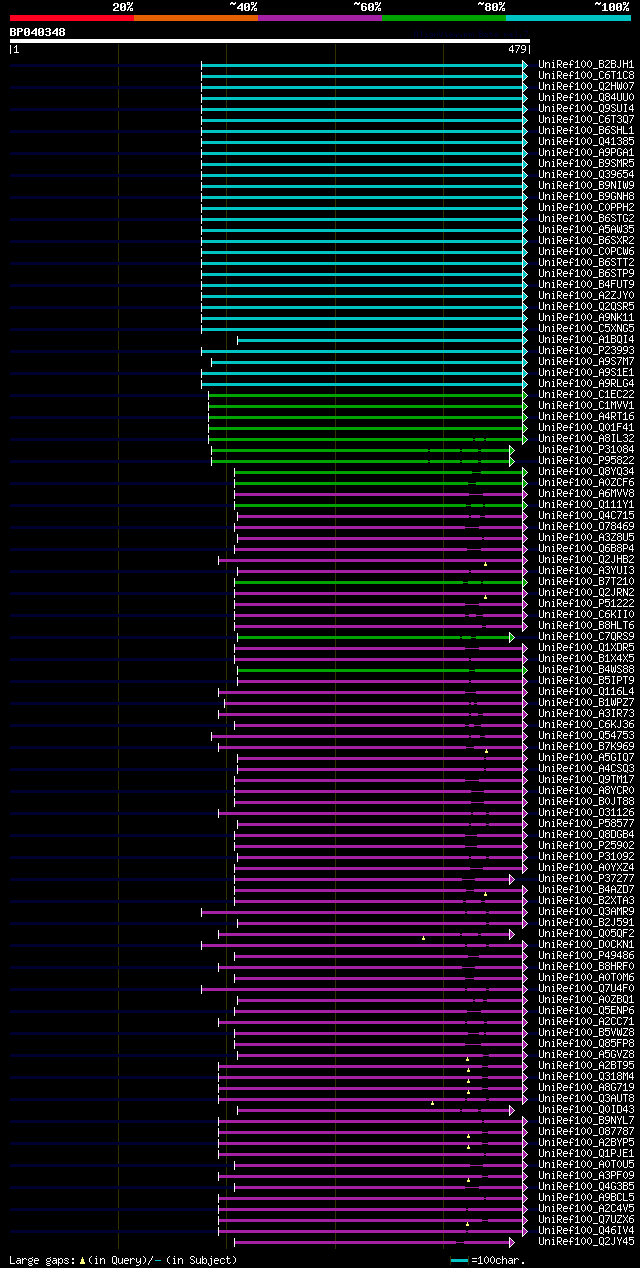Select hit UniRef100_C6T1C8
640x1268 pixels.
click(x=586, y=75)
